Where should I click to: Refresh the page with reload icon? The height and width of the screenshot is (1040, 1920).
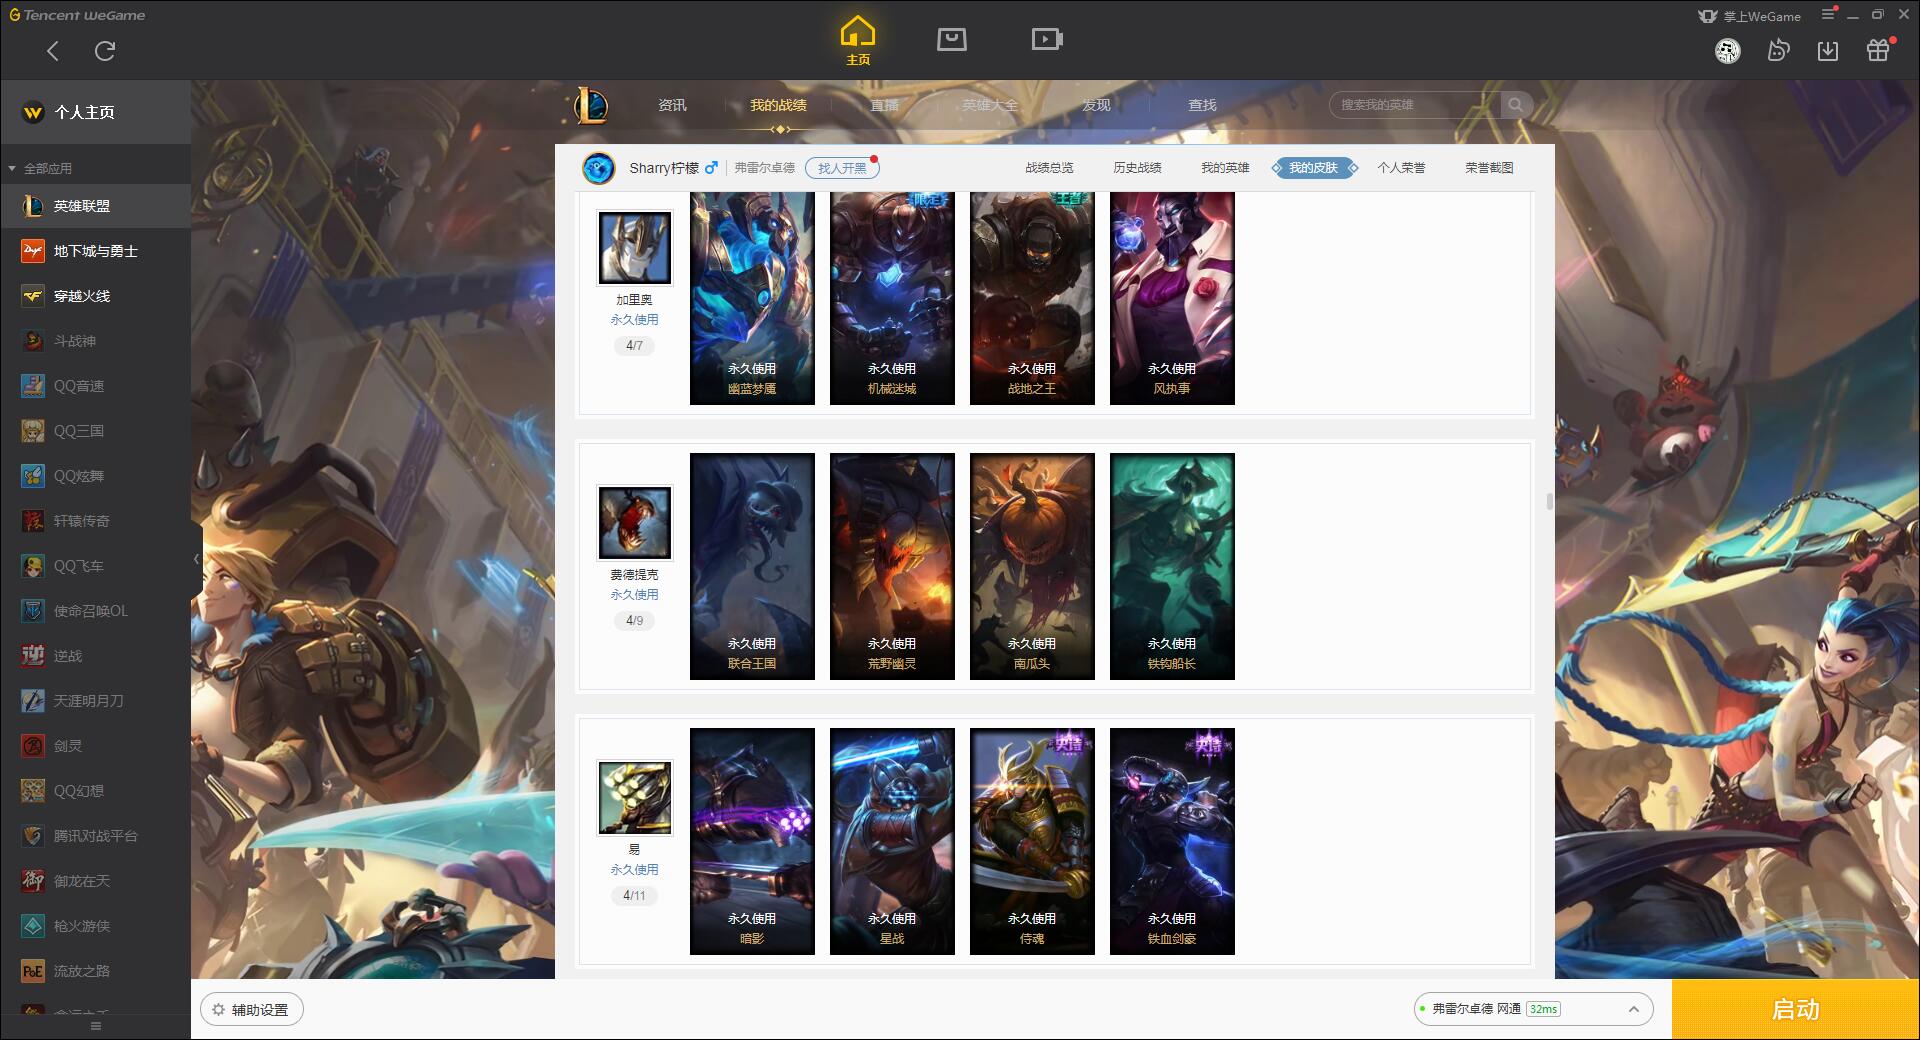pos(105,51)
